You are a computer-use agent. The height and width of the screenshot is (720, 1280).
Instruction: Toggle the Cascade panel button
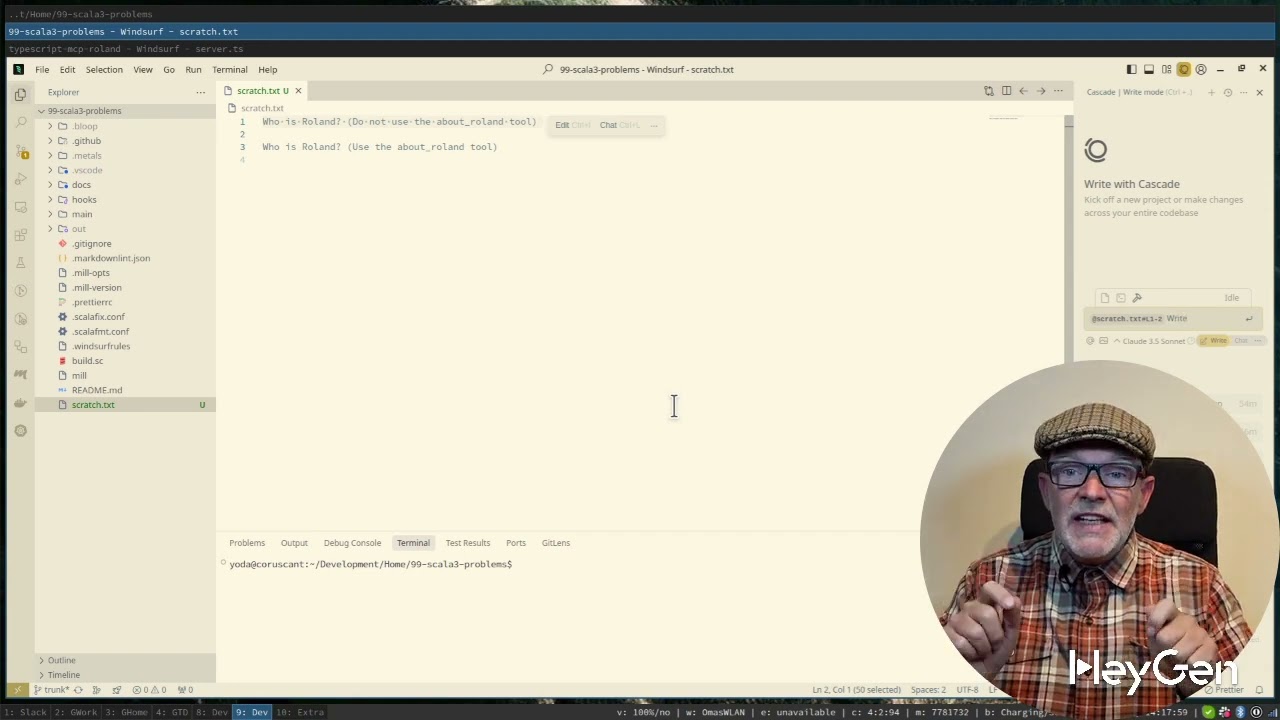(1184, 69)
